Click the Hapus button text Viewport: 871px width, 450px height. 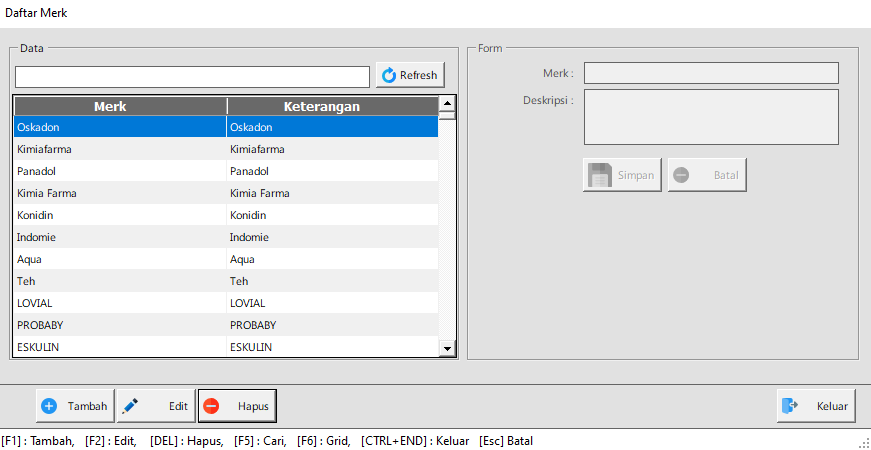253,406
